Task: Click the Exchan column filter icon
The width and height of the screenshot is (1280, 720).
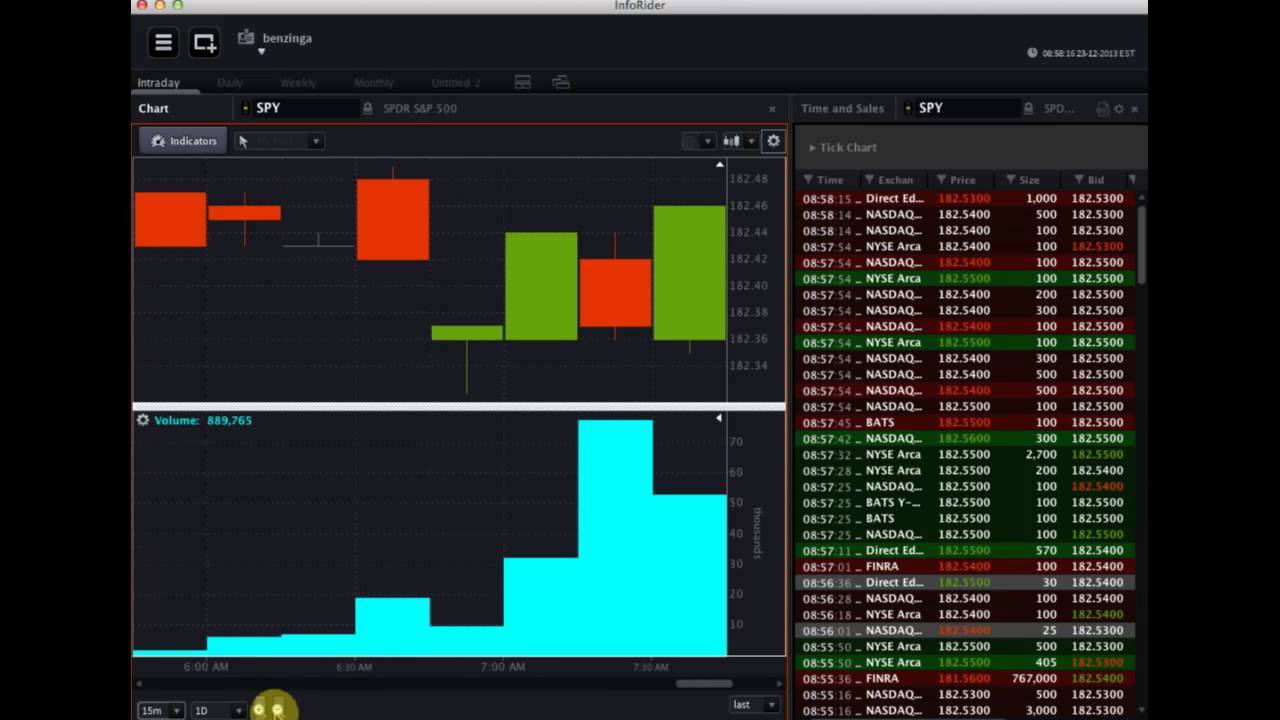Action: (870, 180)
